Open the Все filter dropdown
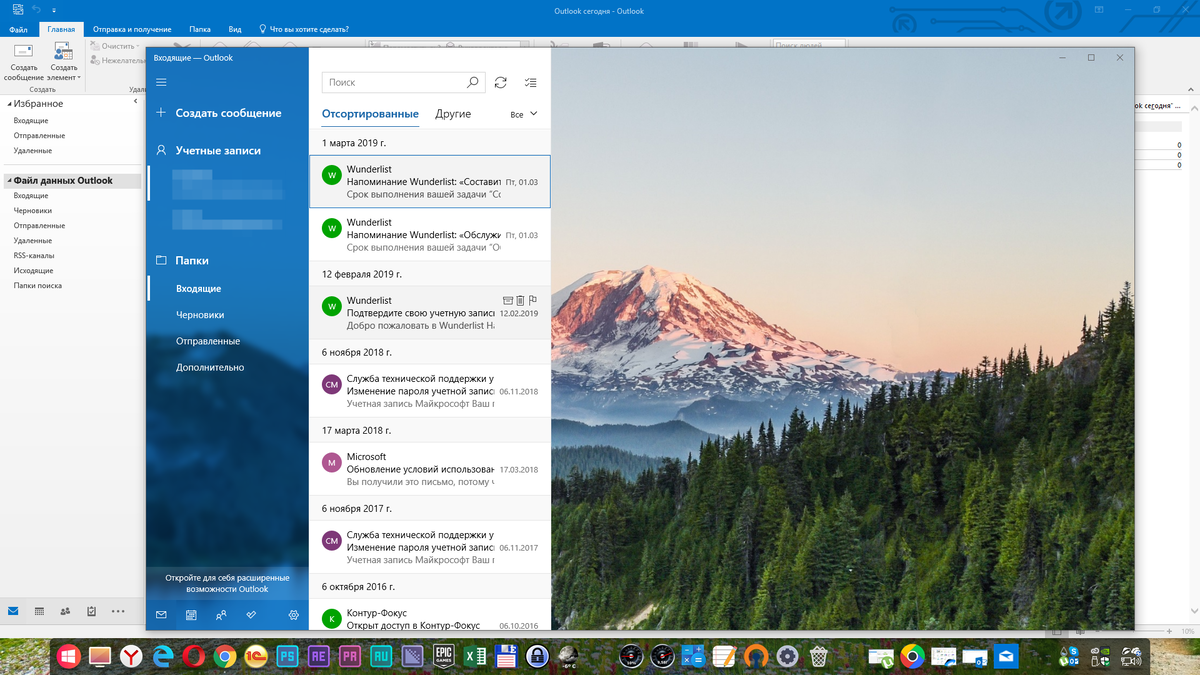The width and height of the screenshot is (1200, 675). (524, 114)
